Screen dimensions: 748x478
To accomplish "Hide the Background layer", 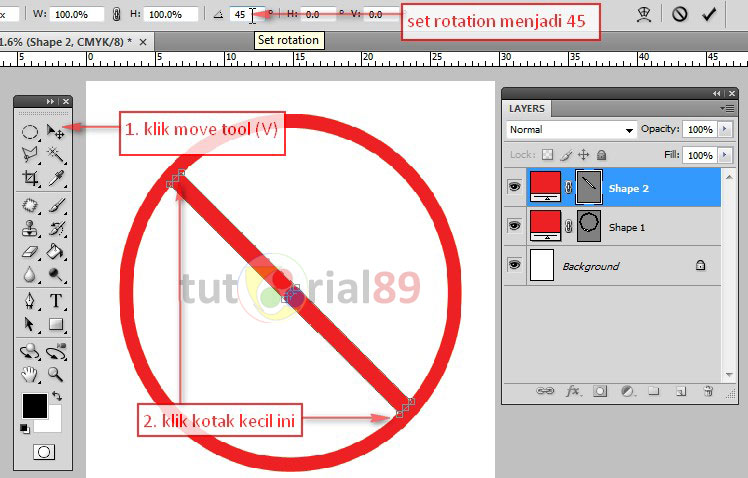I will [514, 265].
